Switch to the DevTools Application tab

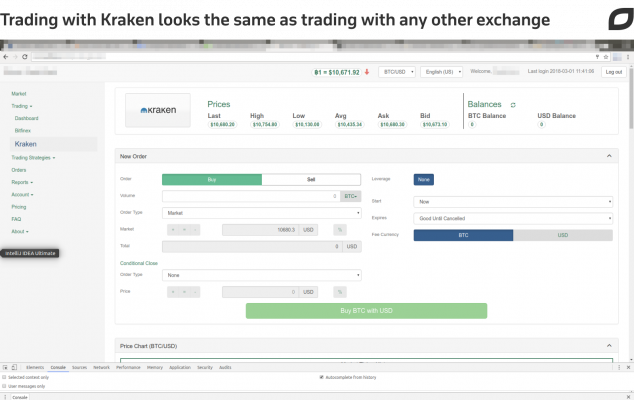pyautogui.click(x=180, y=367)
